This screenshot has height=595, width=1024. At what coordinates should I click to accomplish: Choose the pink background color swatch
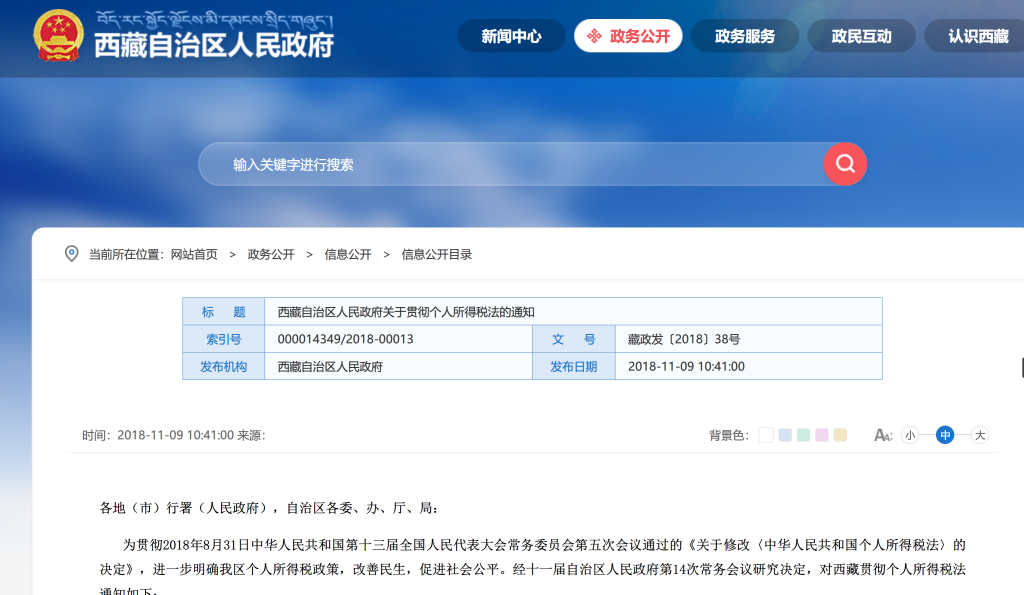click(822, 435)
